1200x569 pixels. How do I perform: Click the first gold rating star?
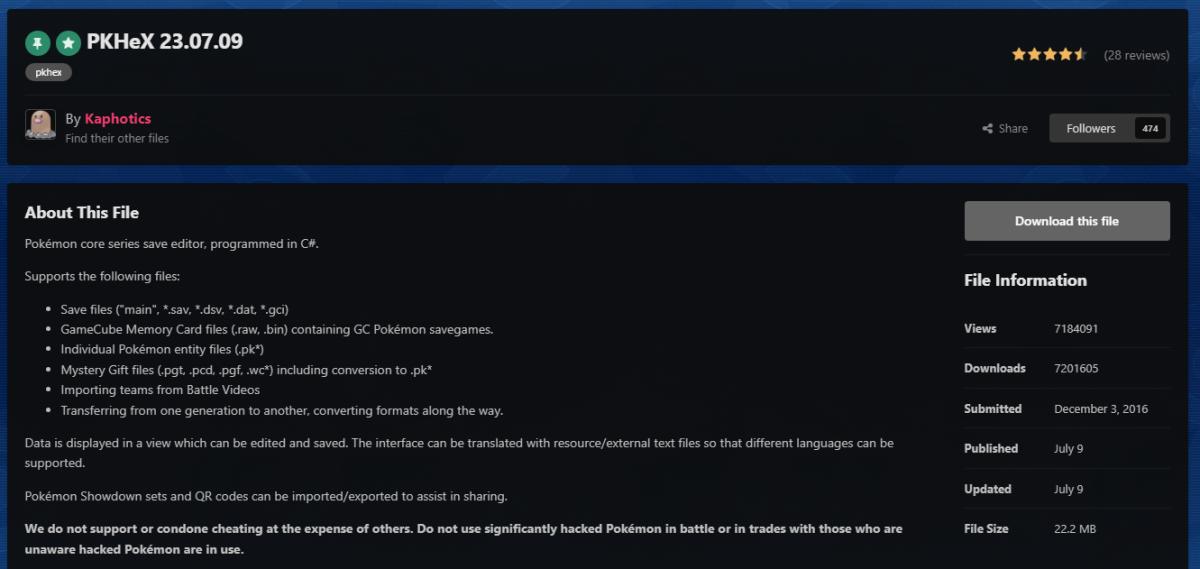pos(1018,55)
